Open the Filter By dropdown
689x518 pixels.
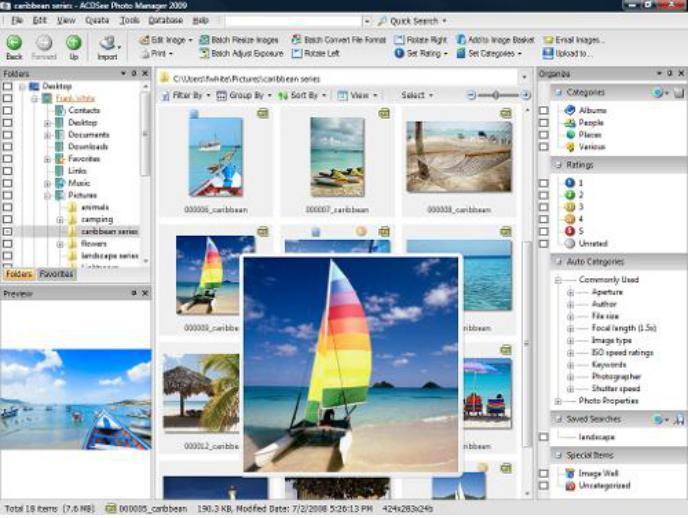click(186, 95)
